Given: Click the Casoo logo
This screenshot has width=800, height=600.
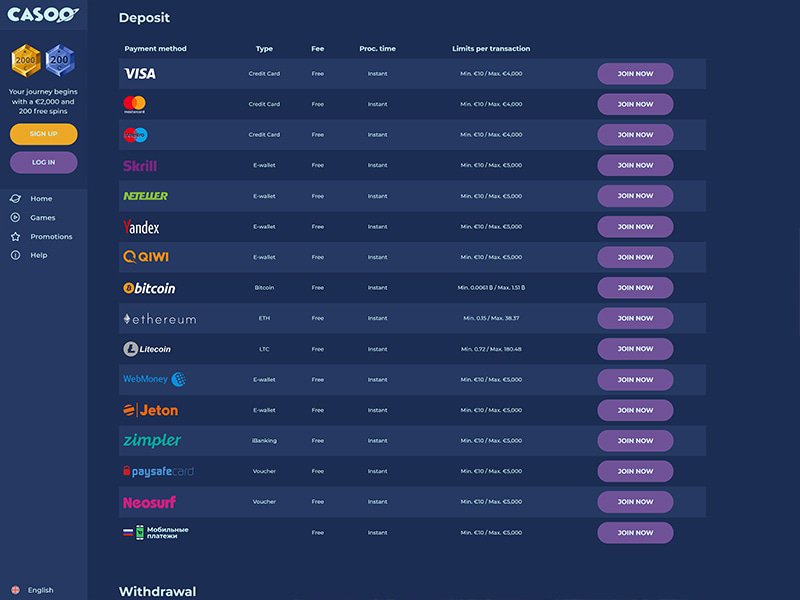Looking at the screenshot, I should [43, 14].
